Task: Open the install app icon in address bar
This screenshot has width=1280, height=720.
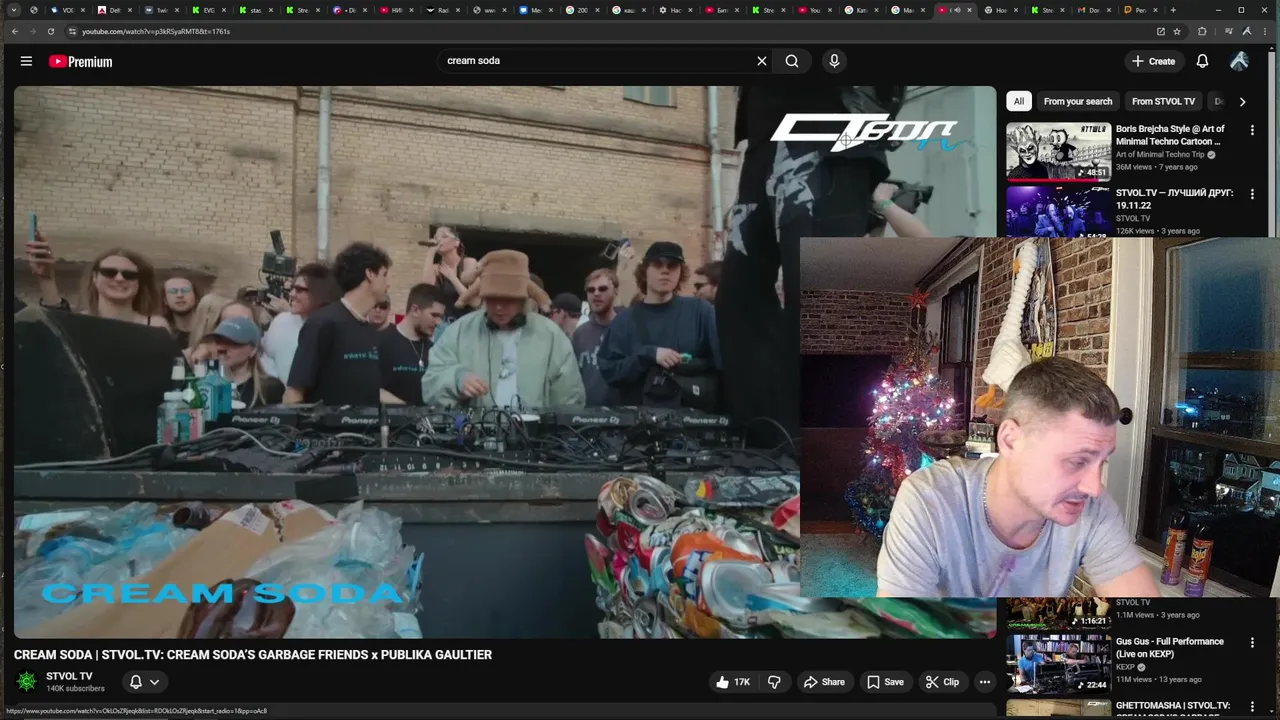Action: coord(1160,31)
